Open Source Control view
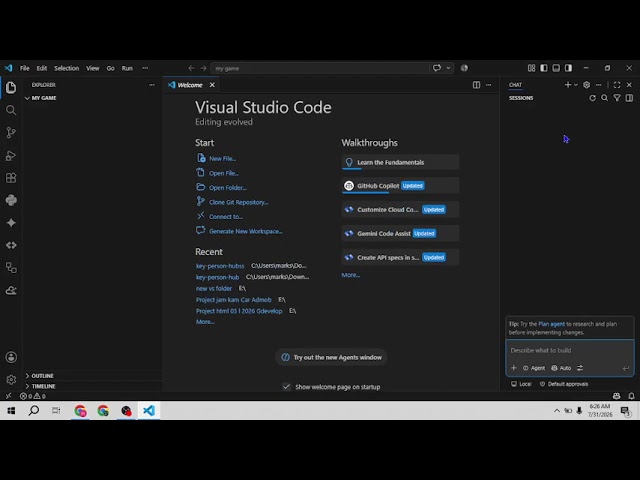The image size is (640, 480). (x=11, y=132)
